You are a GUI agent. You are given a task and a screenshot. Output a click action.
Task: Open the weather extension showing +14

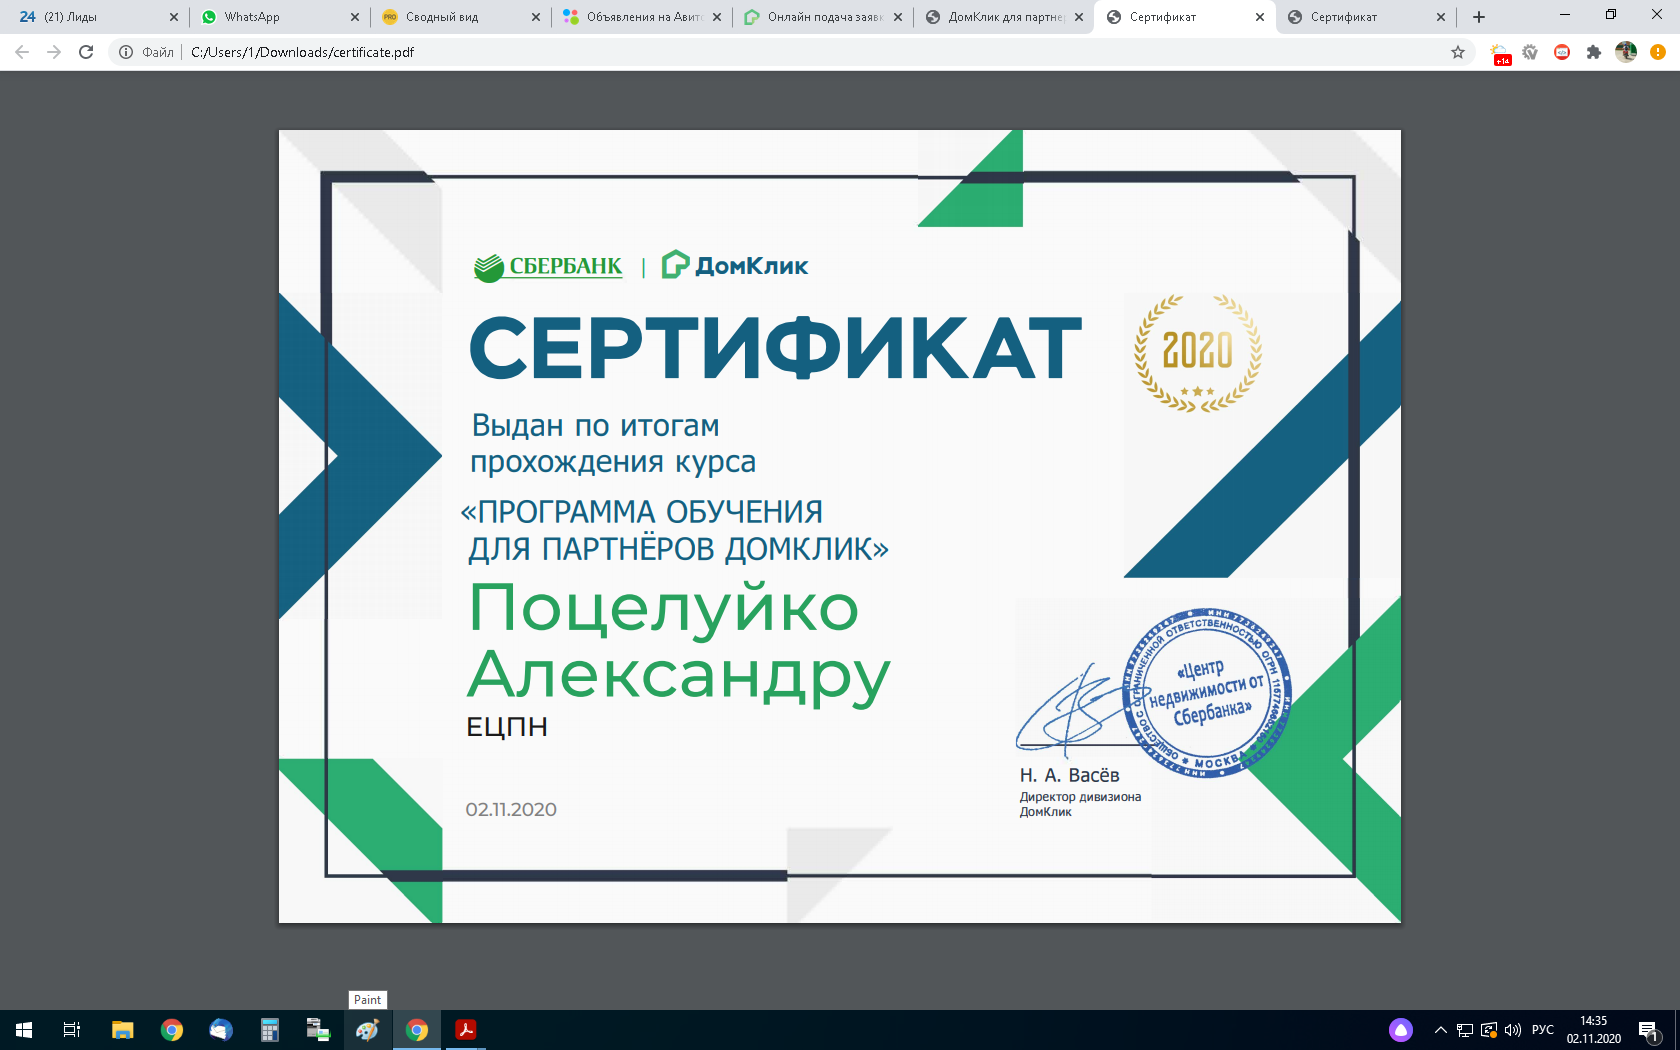tap(1500, 54)
